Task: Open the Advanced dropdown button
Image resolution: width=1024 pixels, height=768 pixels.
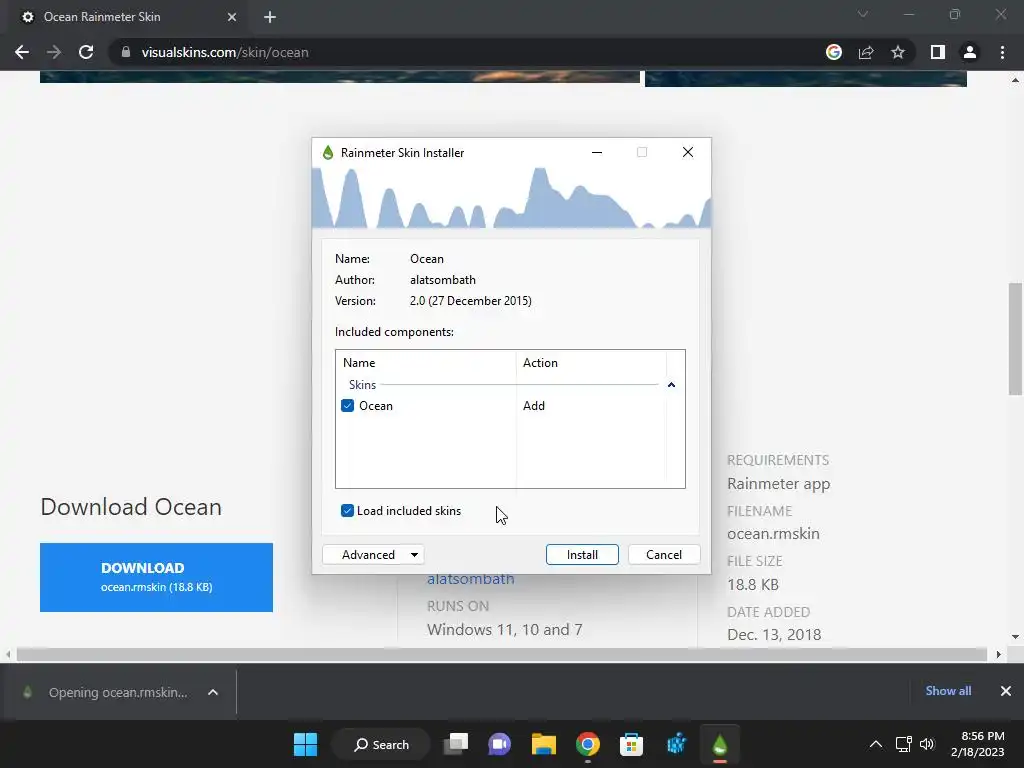Action: [x=374, y=554]
